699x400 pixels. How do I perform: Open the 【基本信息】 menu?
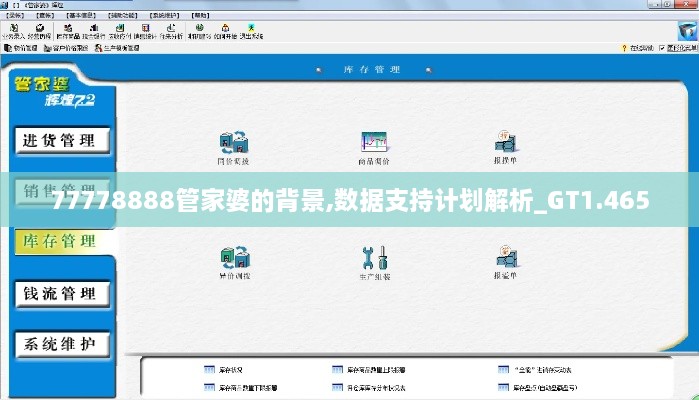(81, 16)
